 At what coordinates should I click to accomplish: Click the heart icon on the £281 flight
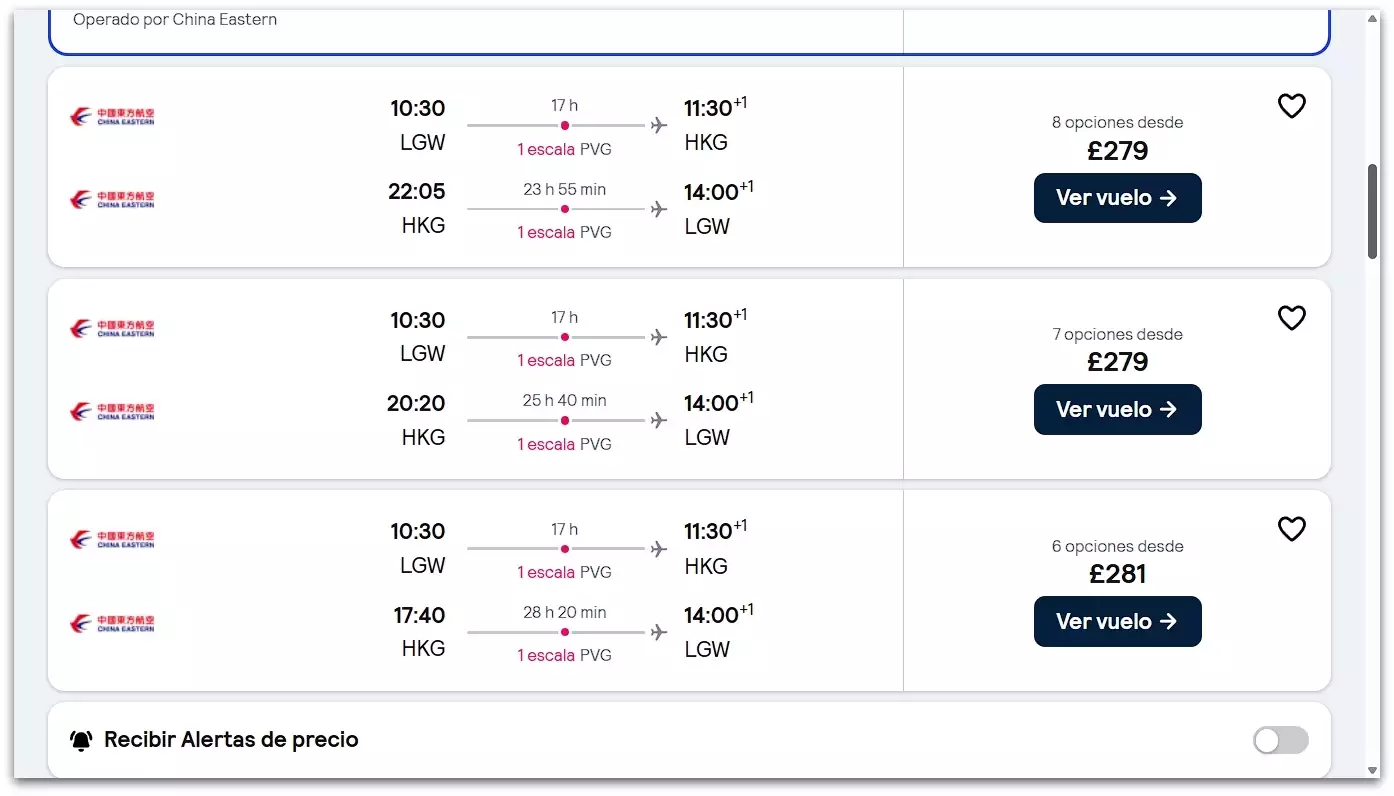(1292, 529)
